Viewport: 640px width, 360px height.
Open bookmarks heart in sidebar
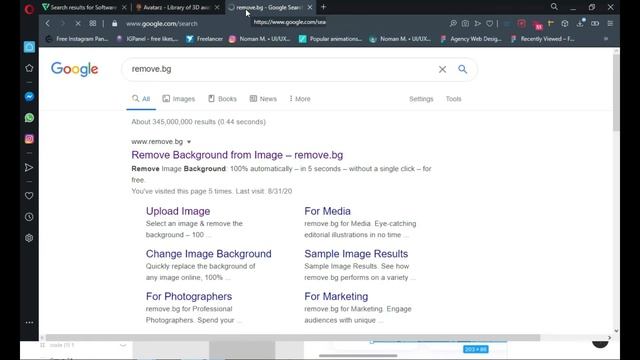29,196
